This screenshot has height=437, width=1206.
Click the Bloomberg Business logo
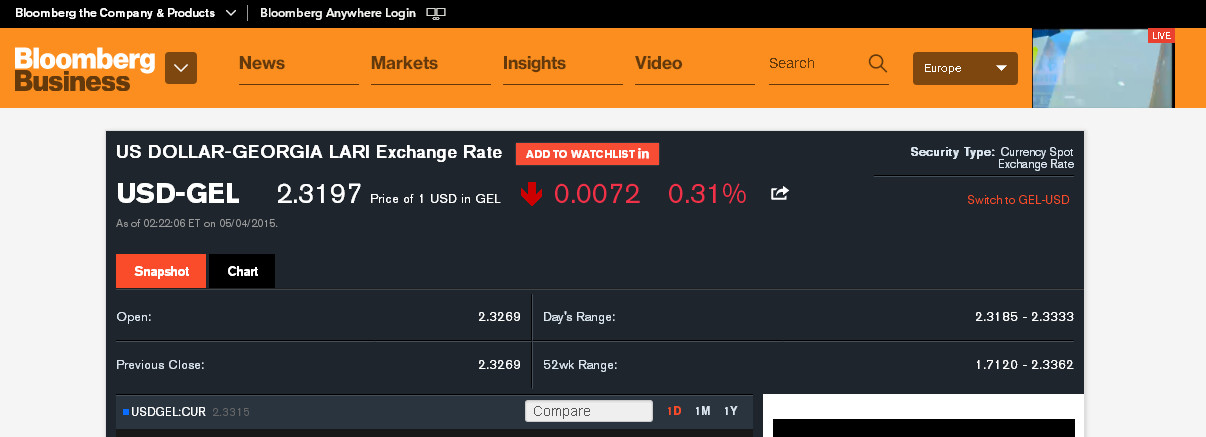click(x=85, y=68)
